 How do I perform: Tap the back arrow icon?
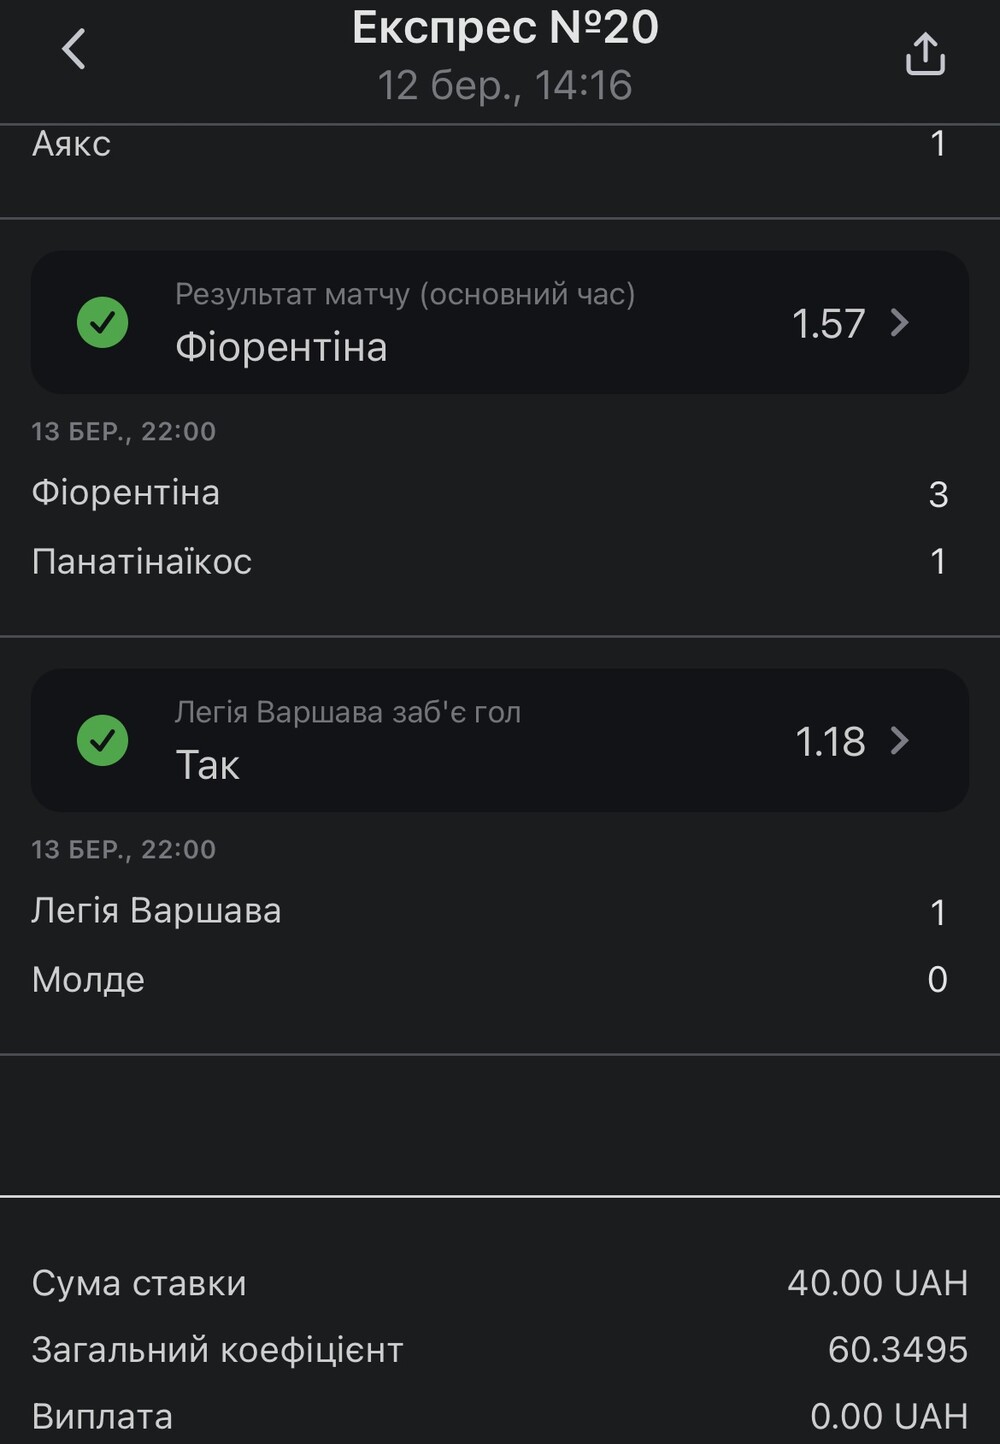point(74,49)
